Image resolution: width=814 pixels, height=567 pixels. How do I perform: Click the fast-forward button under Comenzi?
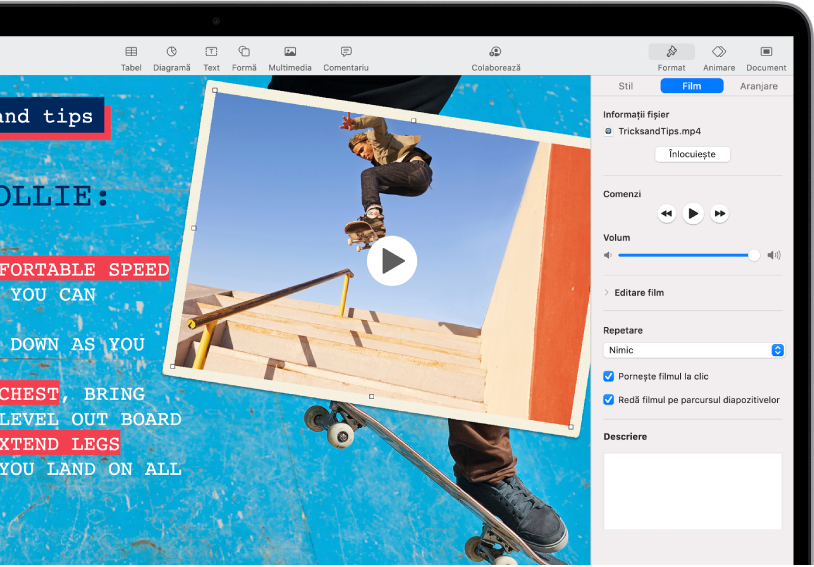tap(719, 214)
